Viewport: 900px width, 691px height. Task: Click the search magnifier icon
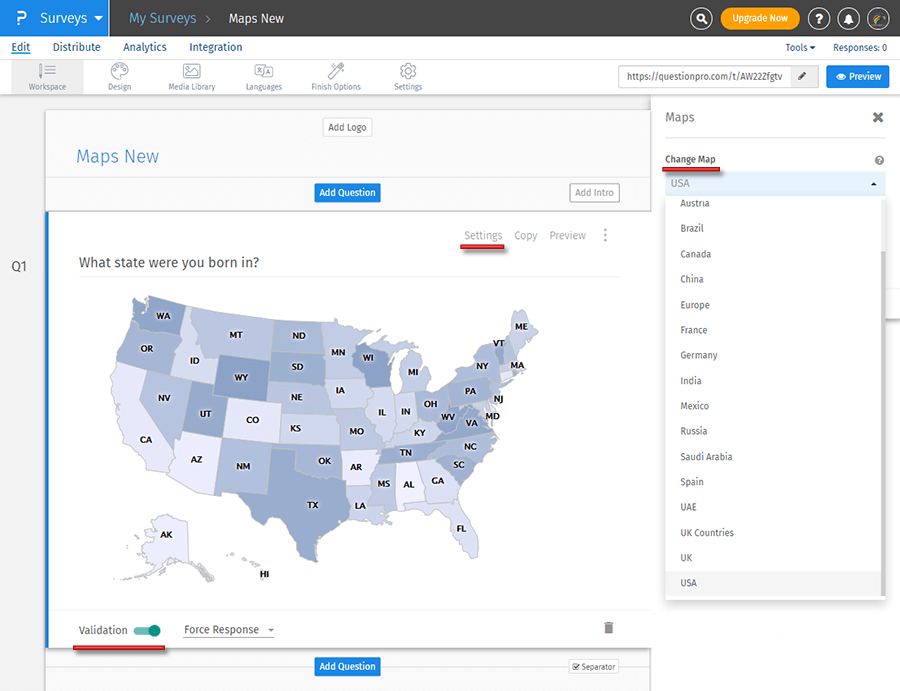pyautogui.click(x=702, y=18)
